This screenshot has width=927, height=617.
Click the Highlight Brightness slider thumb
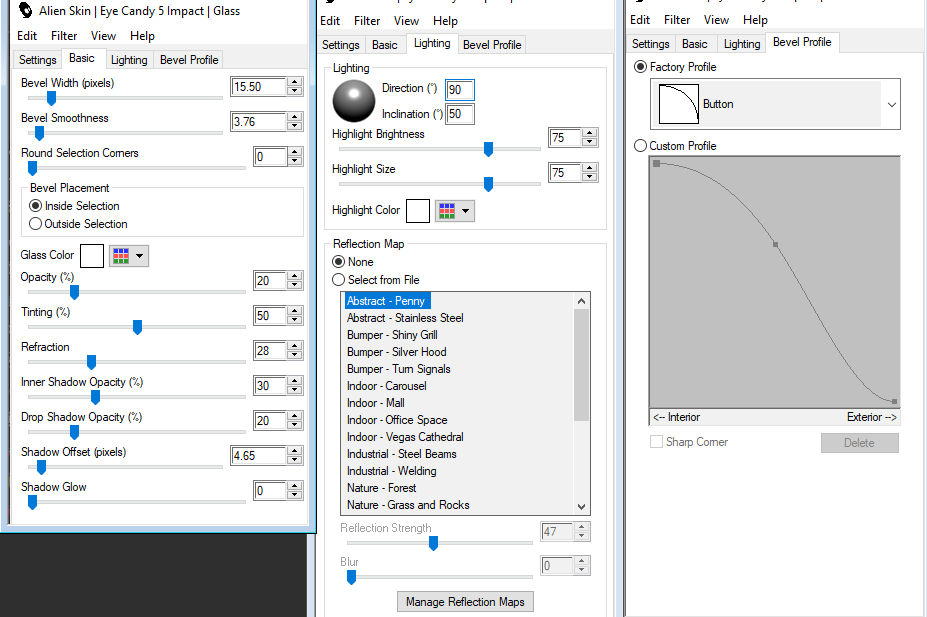488,149
